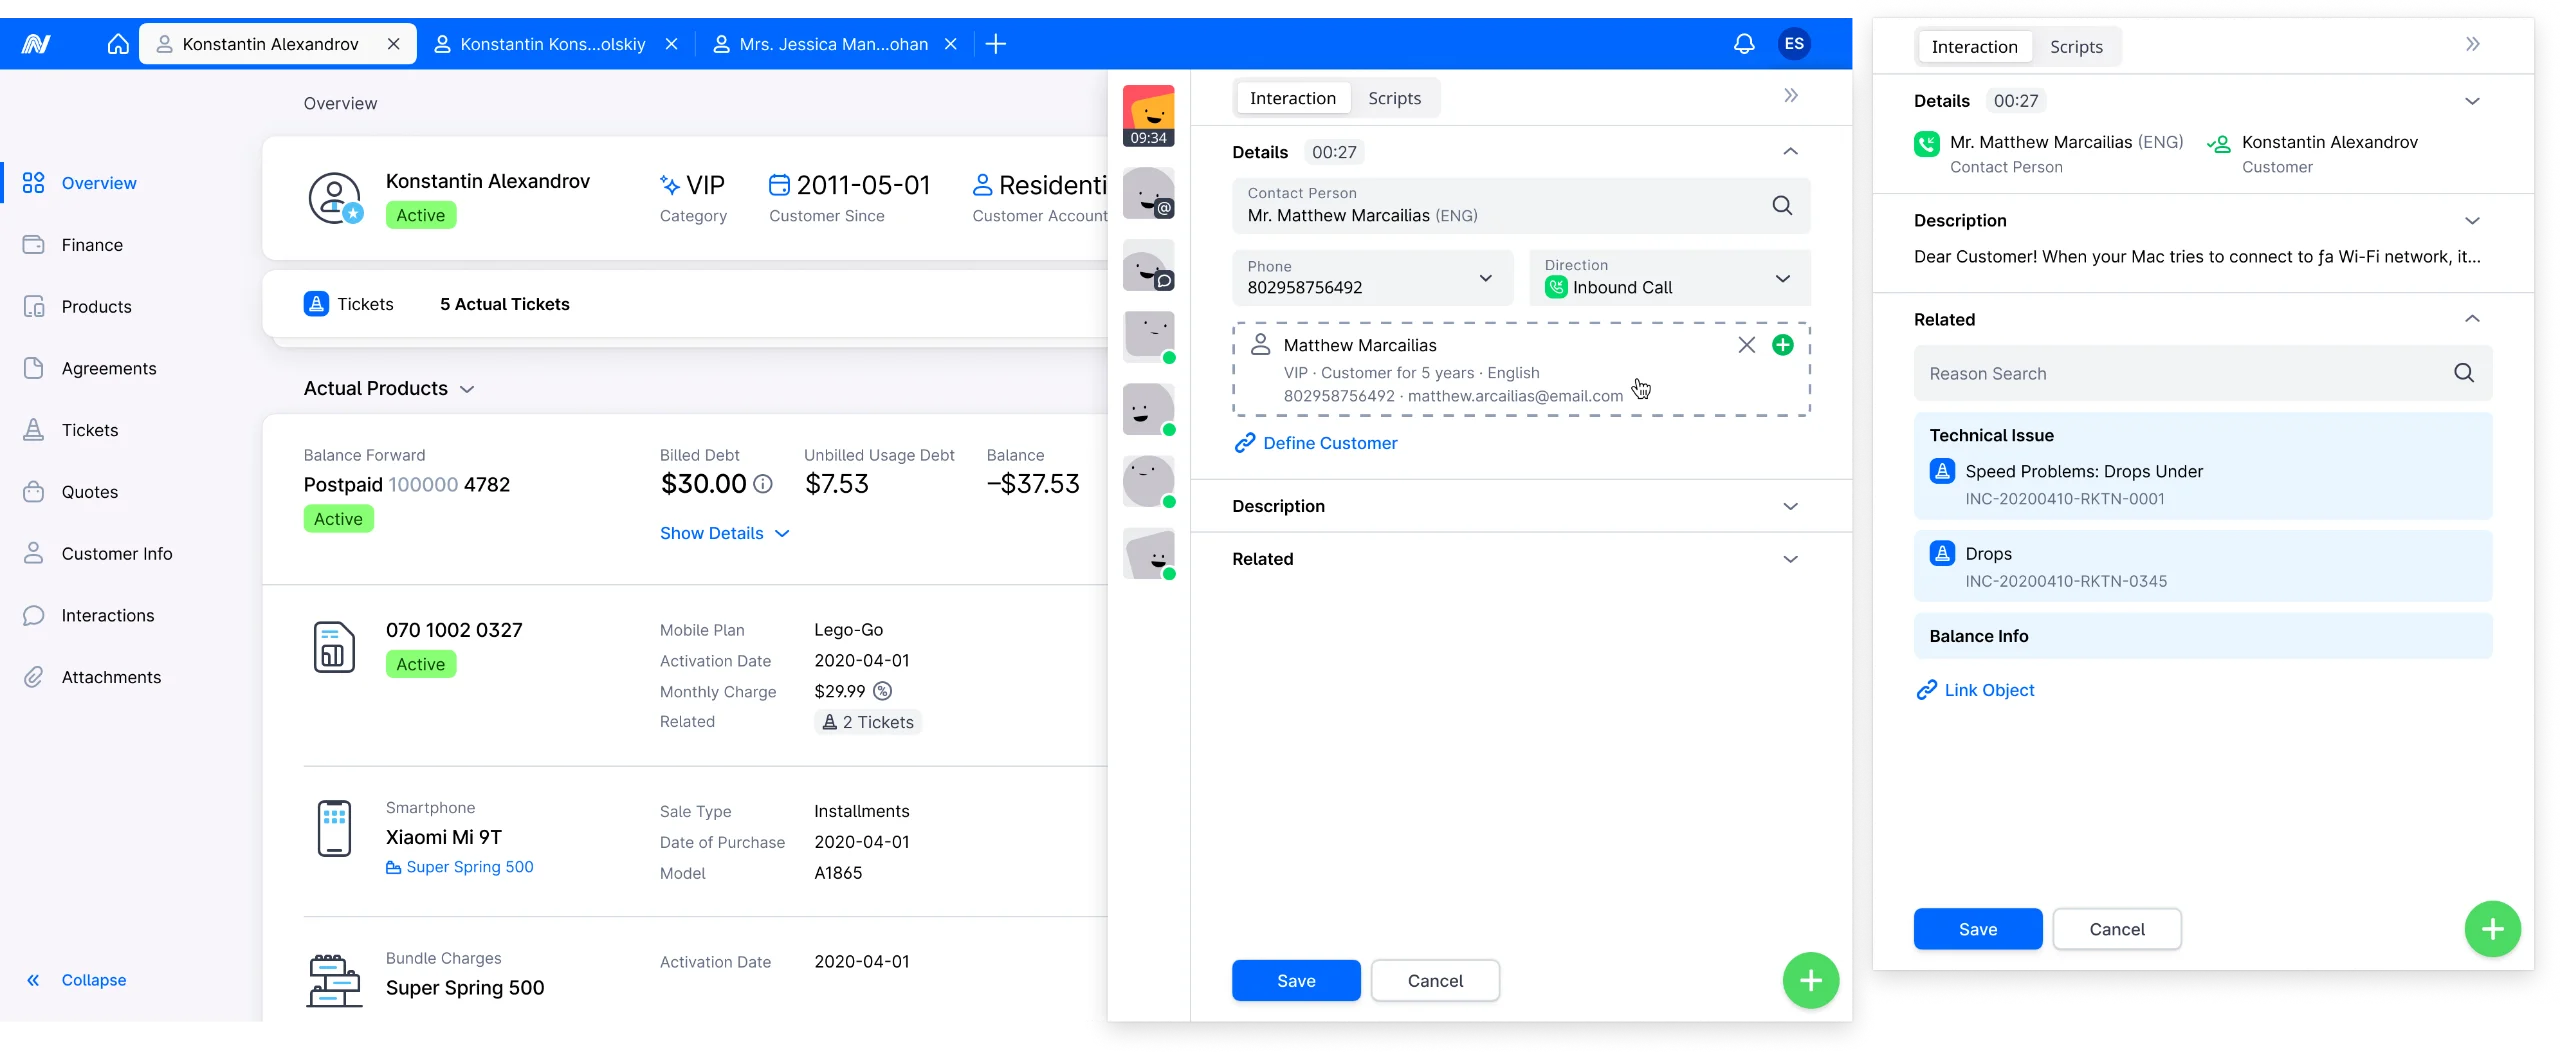Open the Direction Inbound Call dropdown
The height and width of the screenshot is (1055, 2560).
click(x=1670, y=278)
